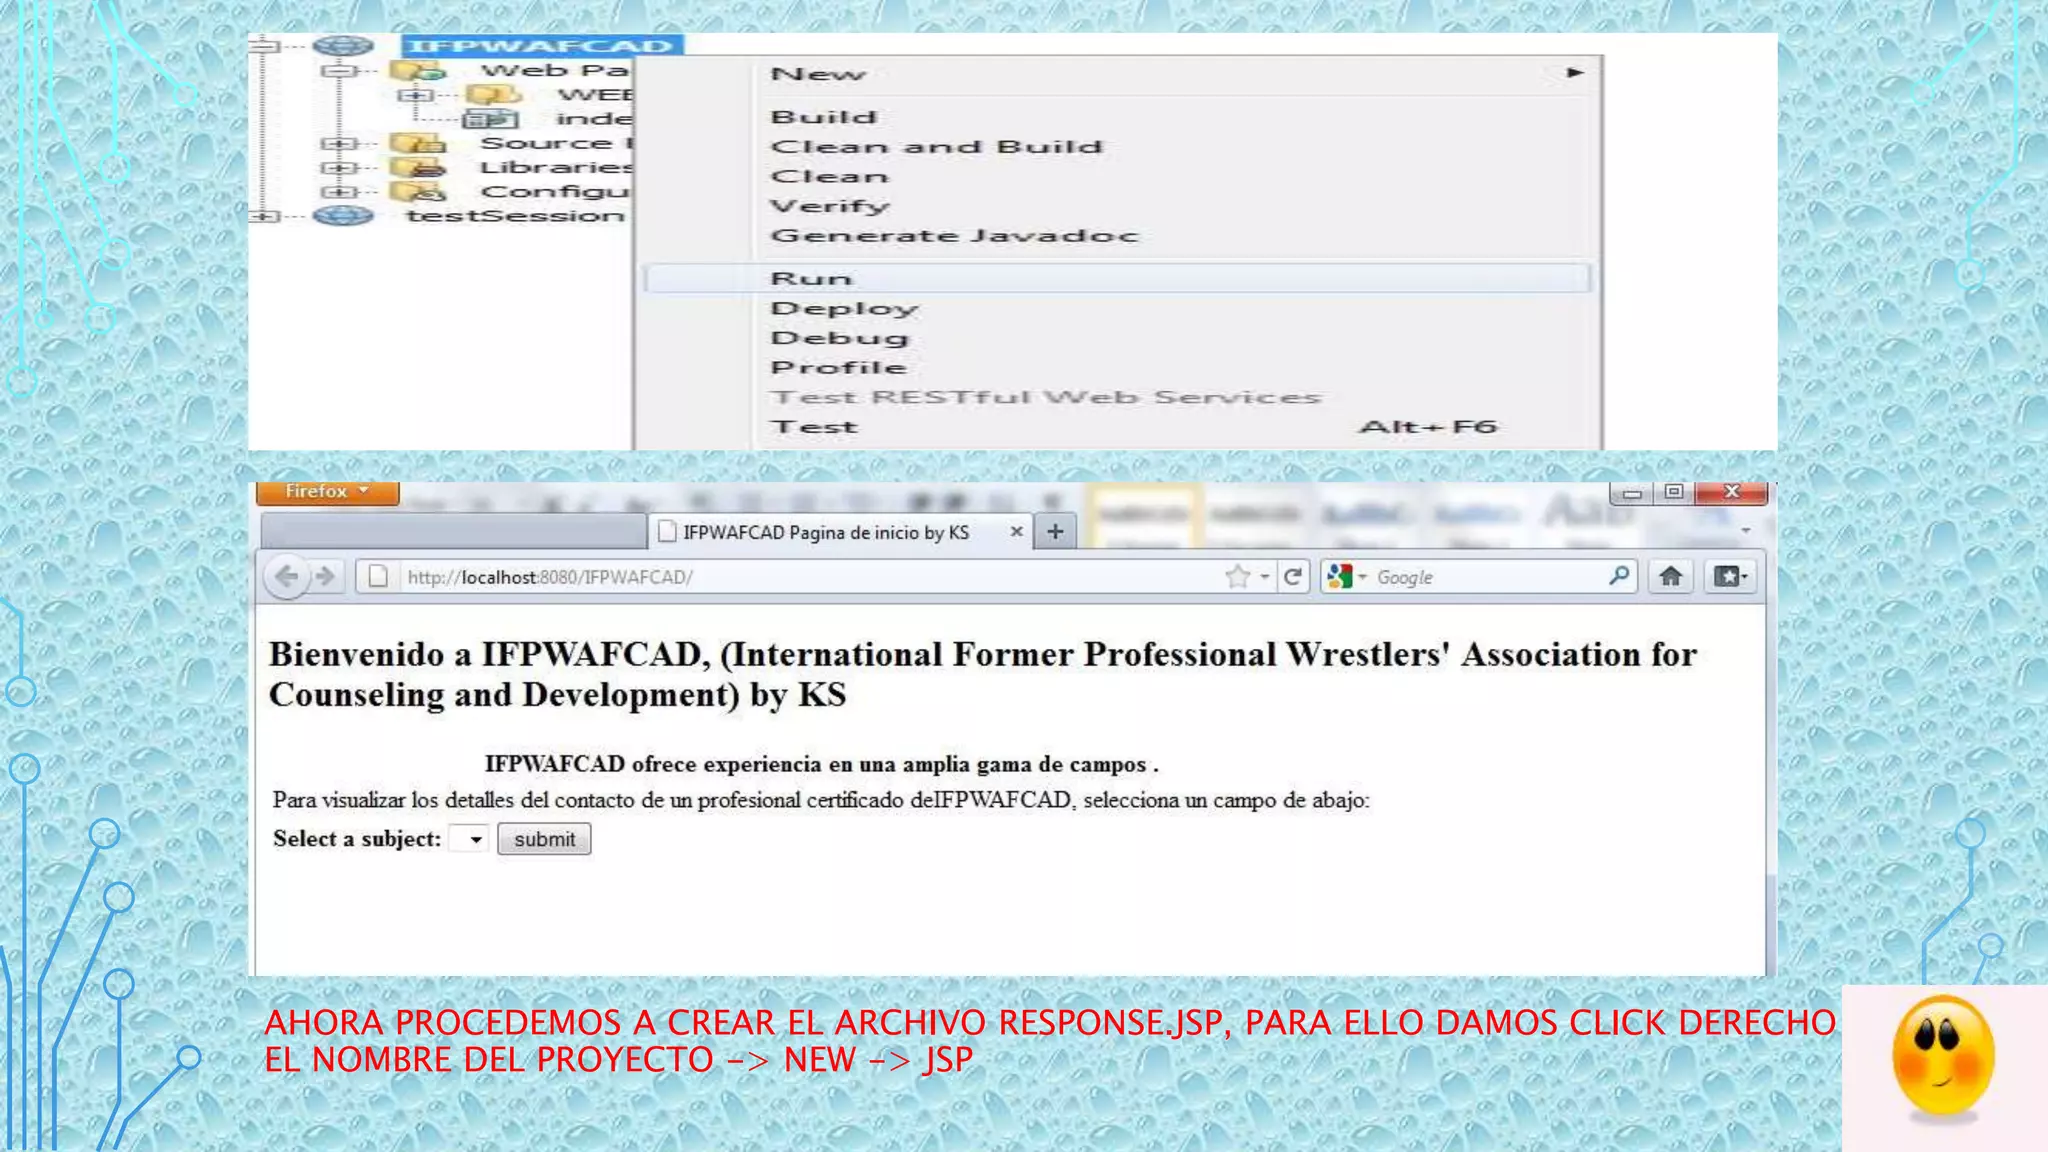Go forward in Firefox
The image size is (2048, 1152).
click(325, 577)
